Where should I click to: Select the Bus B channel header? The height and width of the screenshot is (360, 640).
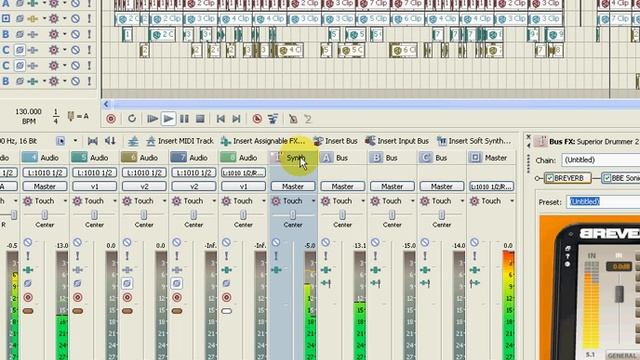click(x=391, y=158)
